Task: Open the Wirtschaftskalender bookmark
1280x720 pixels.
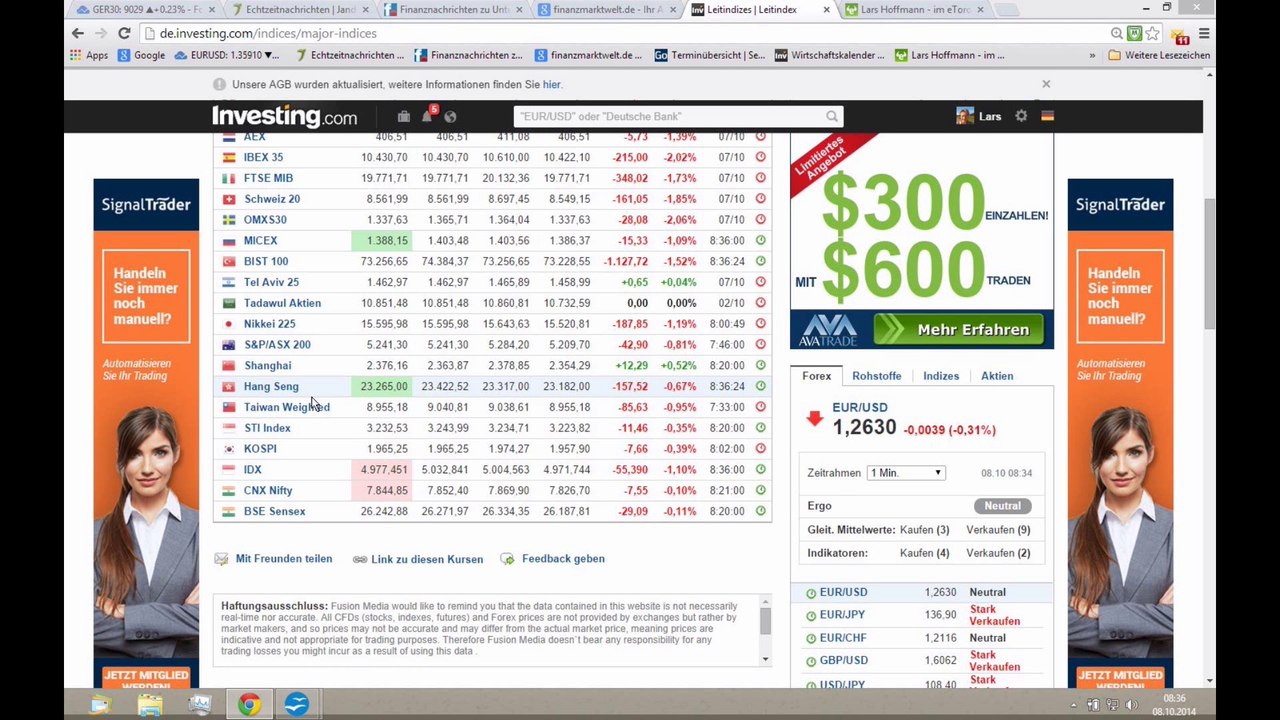Action: coord(829,55)
